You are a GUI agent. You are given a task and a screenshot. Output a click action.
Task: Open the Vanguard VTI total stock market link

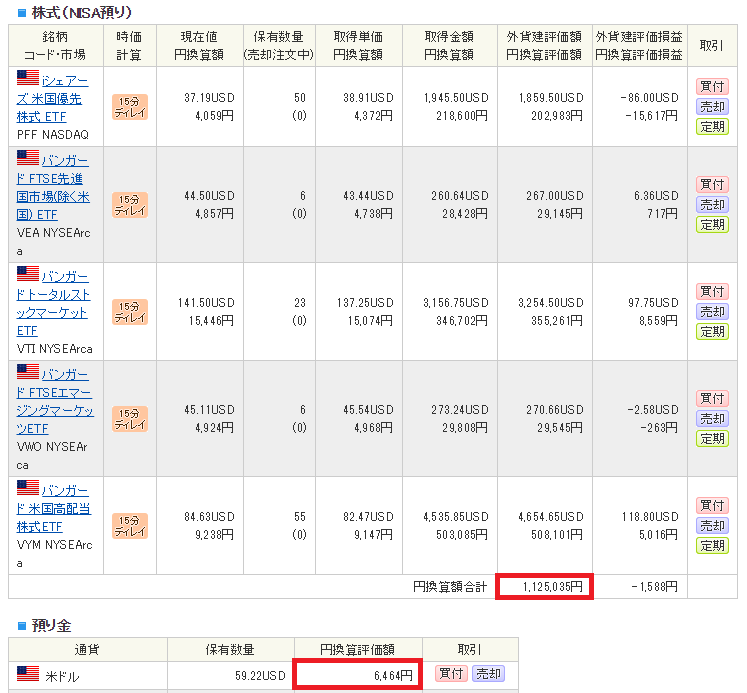click(x=53, y=303)
